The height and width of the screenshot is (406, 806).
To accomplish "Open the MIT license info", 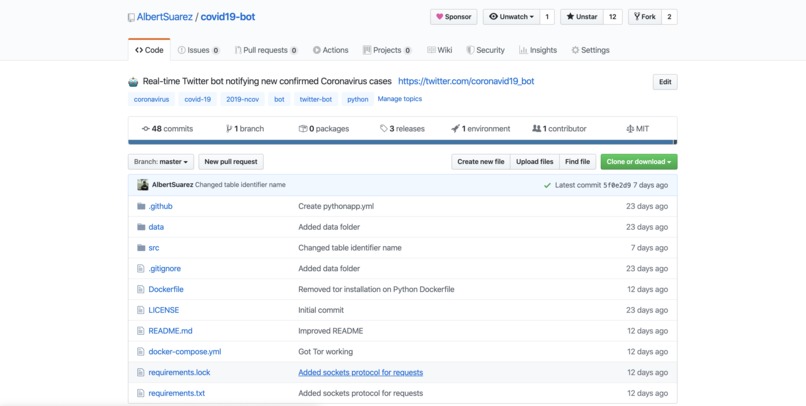I will (x=637, y=128).
